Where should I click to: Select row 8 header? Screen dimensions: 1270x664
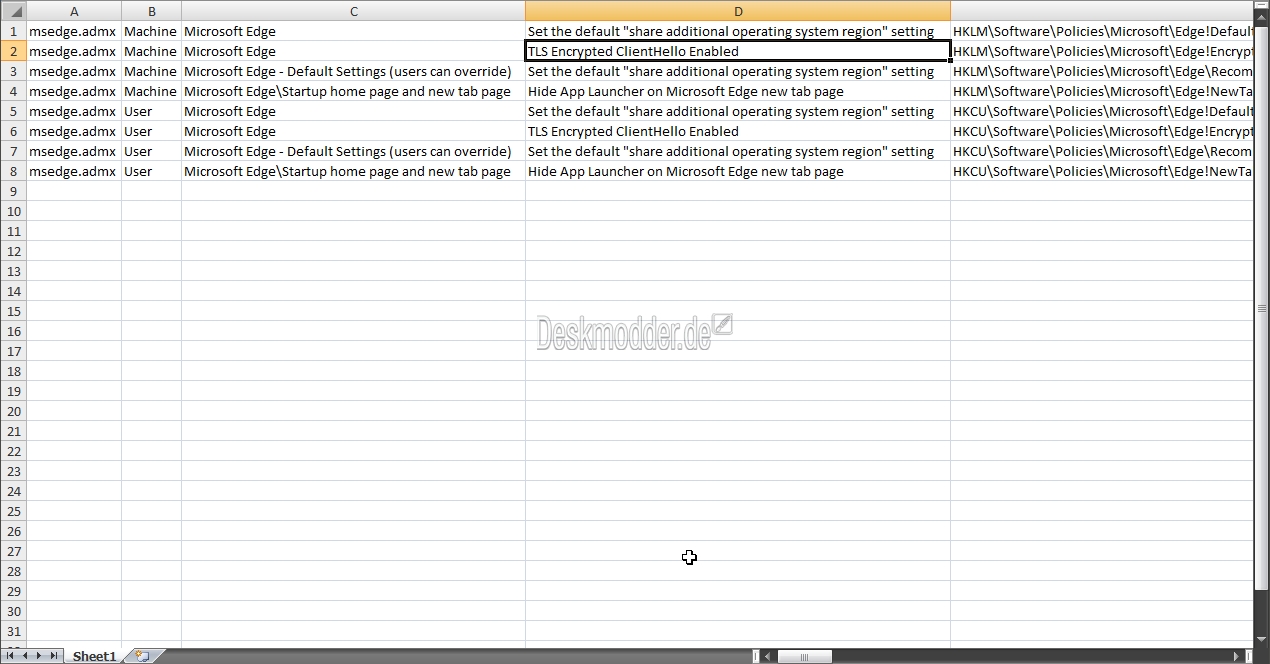[13, 171]
